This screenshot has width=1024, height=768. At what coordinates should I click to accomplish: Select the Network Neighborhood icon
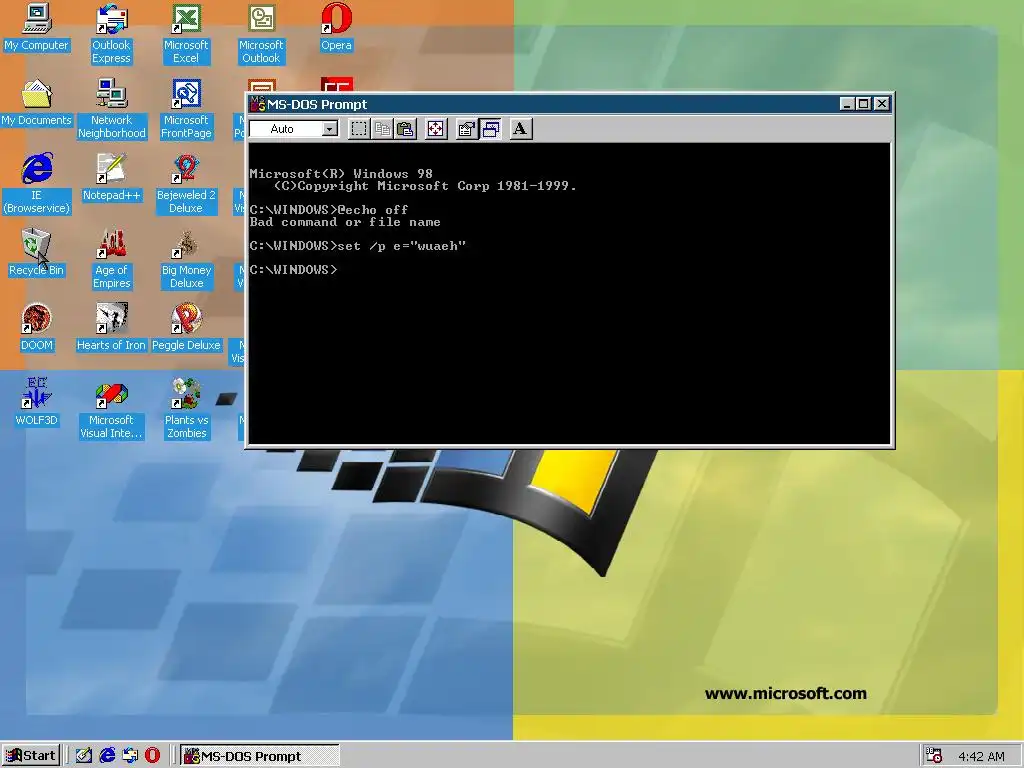111,109
